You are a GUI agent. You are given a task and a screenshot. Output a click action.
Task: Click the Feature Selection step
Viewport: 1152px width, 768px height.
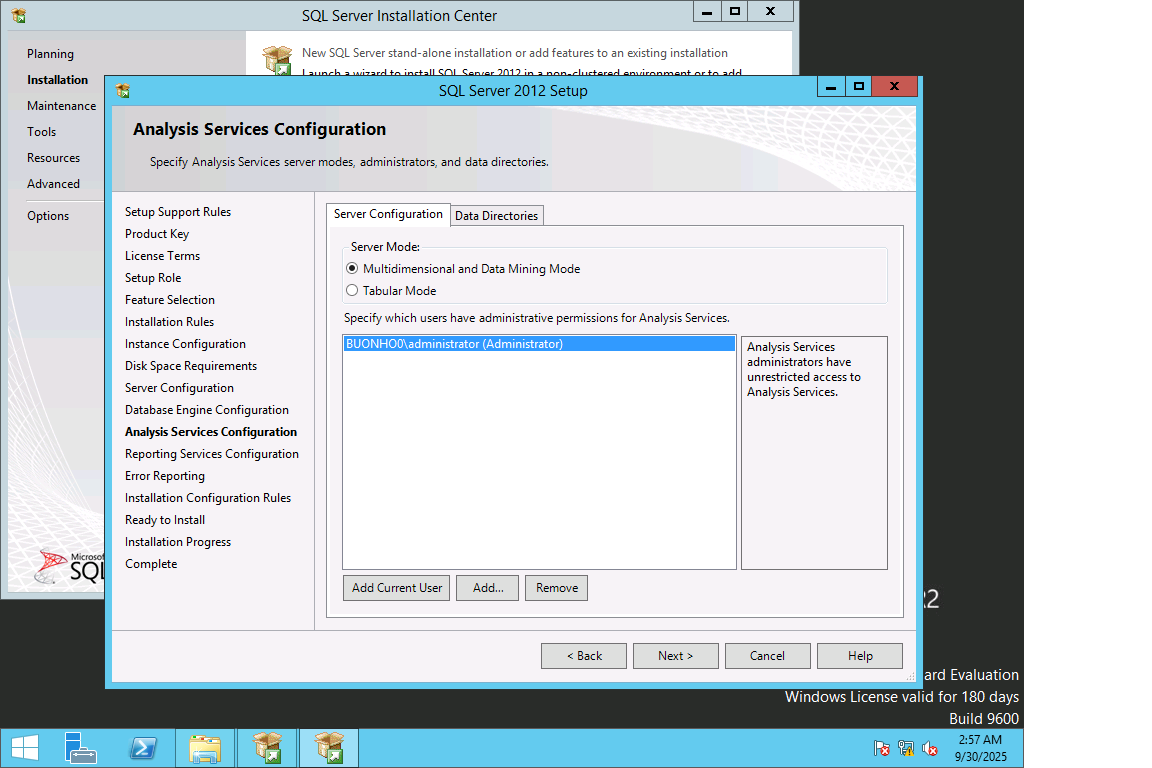click(170, 300)
